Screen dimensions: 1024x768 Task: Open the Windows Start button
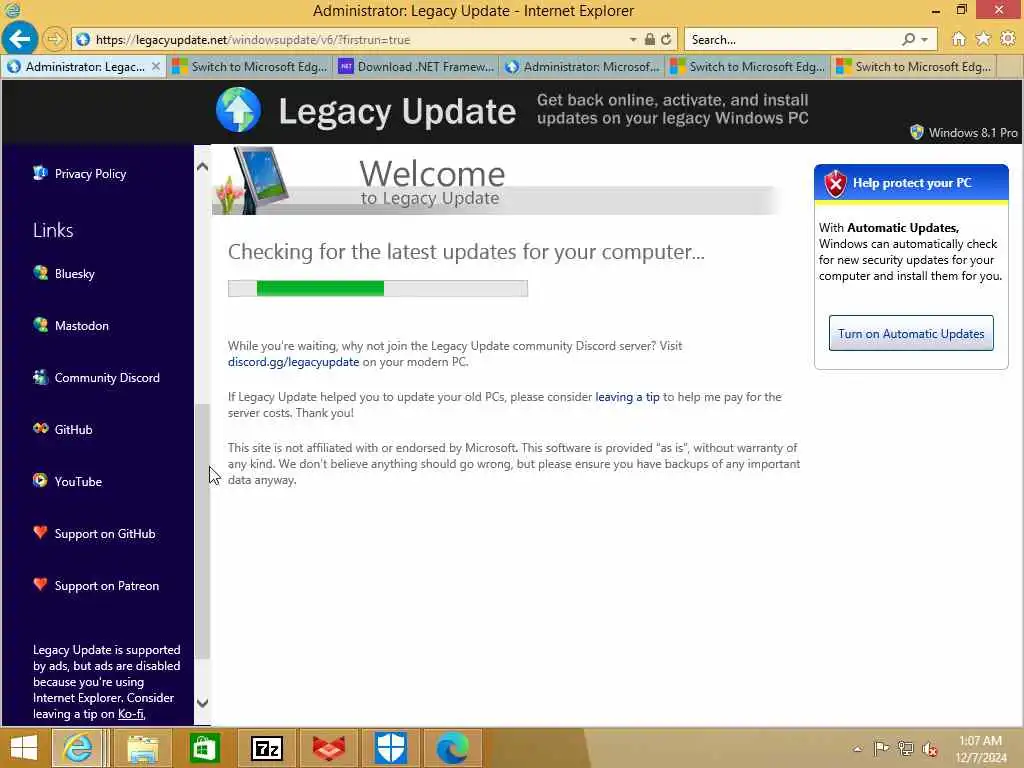[x=24, y=748]
